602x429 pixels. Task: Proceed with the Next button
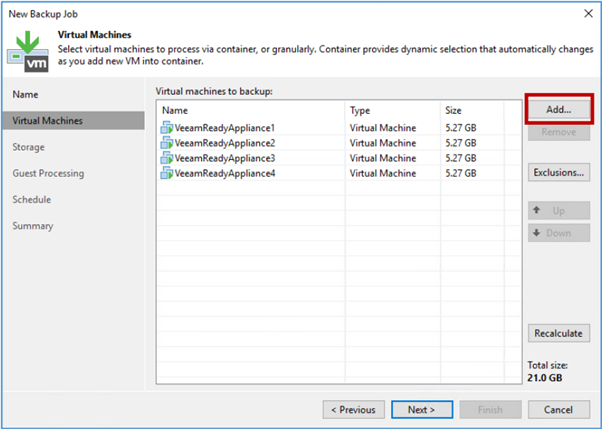pyautogui.click(x=422, y=410)
